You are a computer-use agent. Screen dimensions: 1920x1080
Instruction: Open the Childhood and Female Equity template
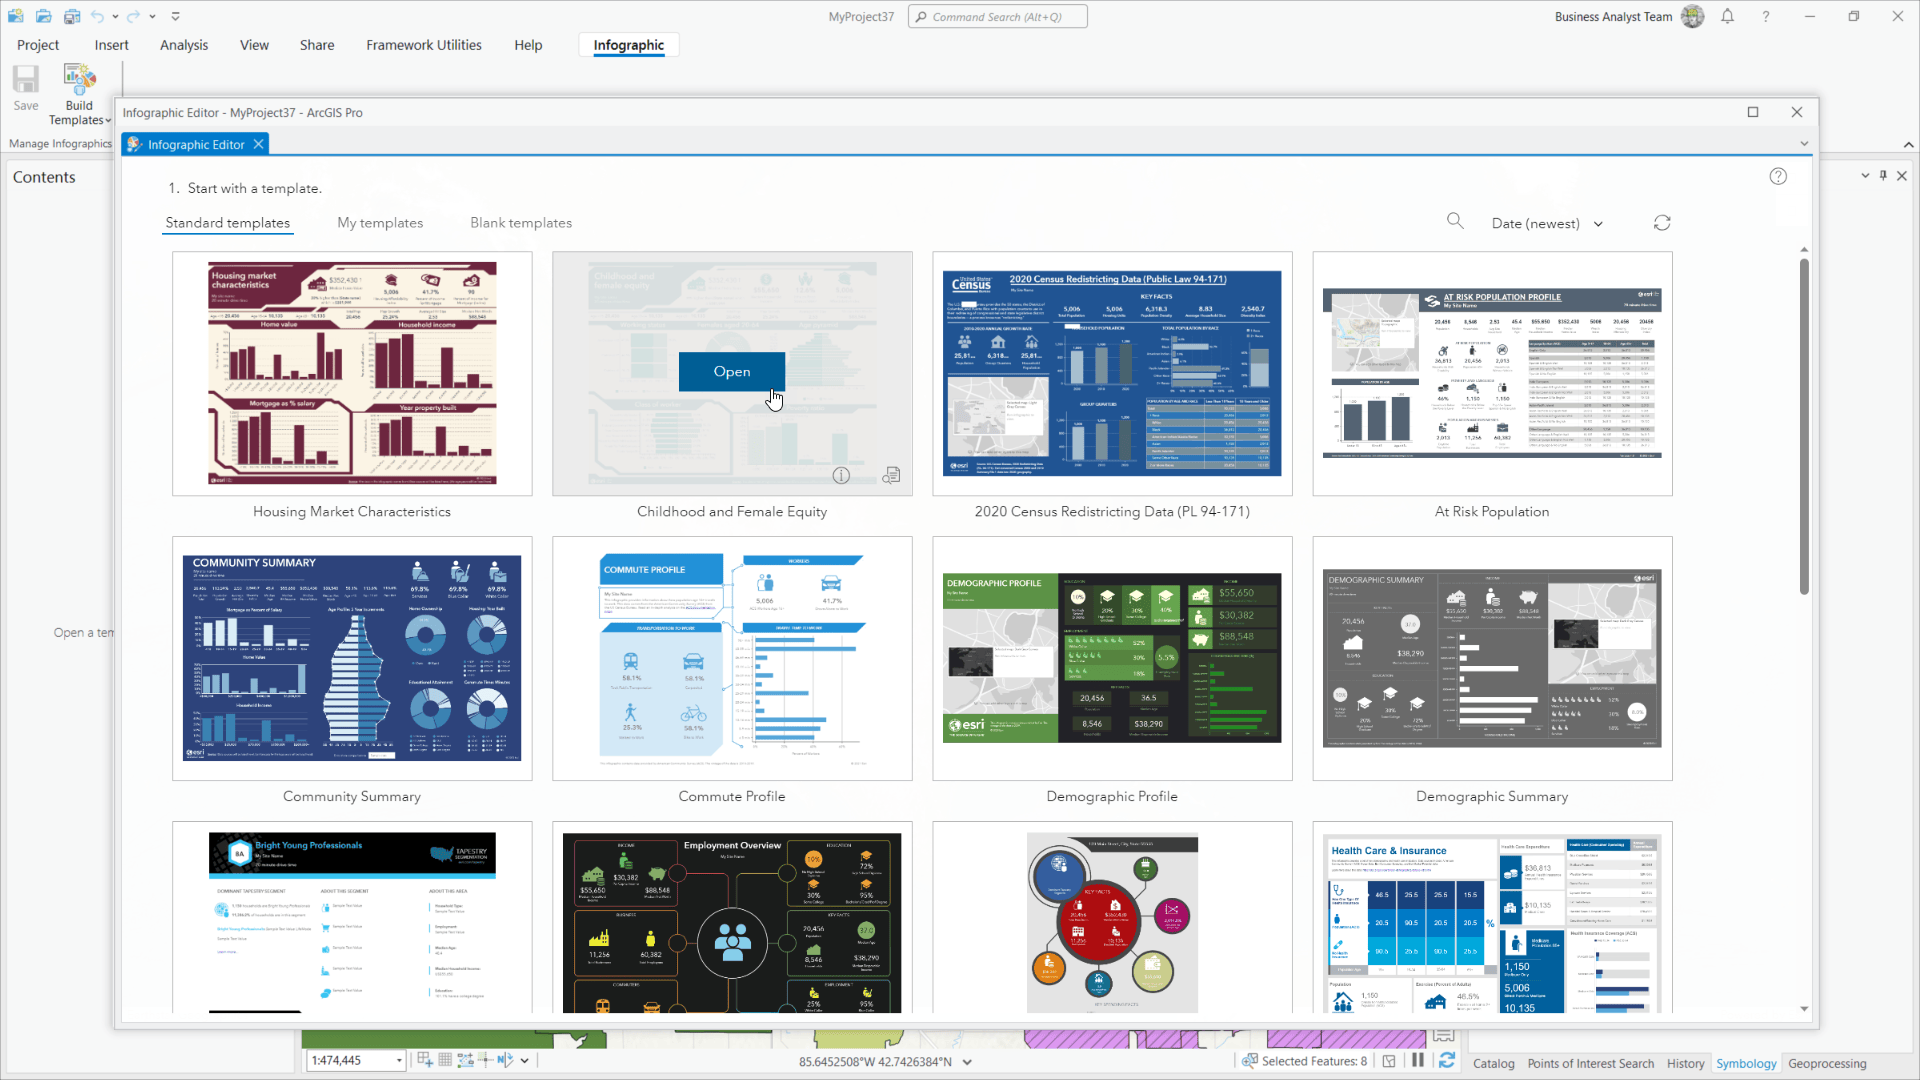click(x=732, y=371)
